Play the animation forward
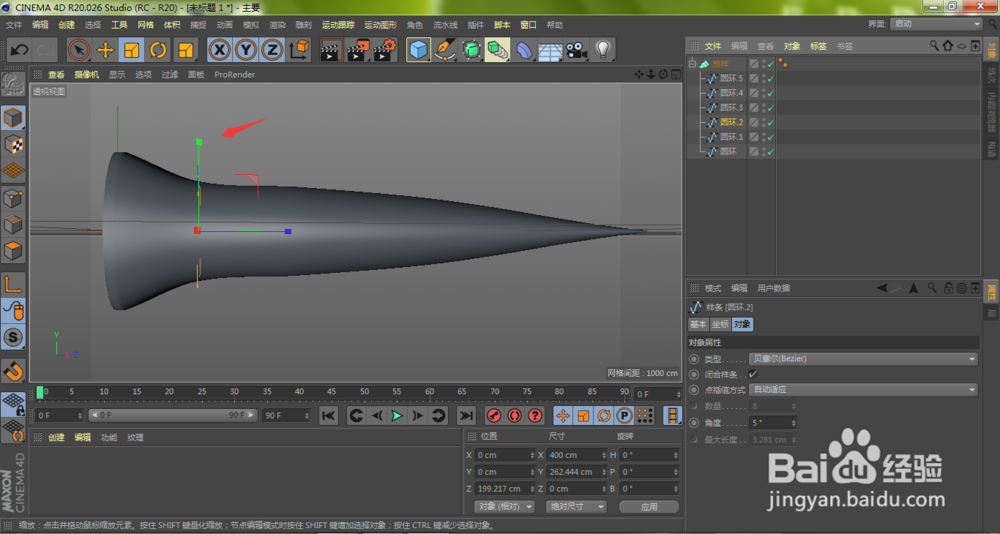Viewport: 1000px width, 534px height. click(397, 416)
